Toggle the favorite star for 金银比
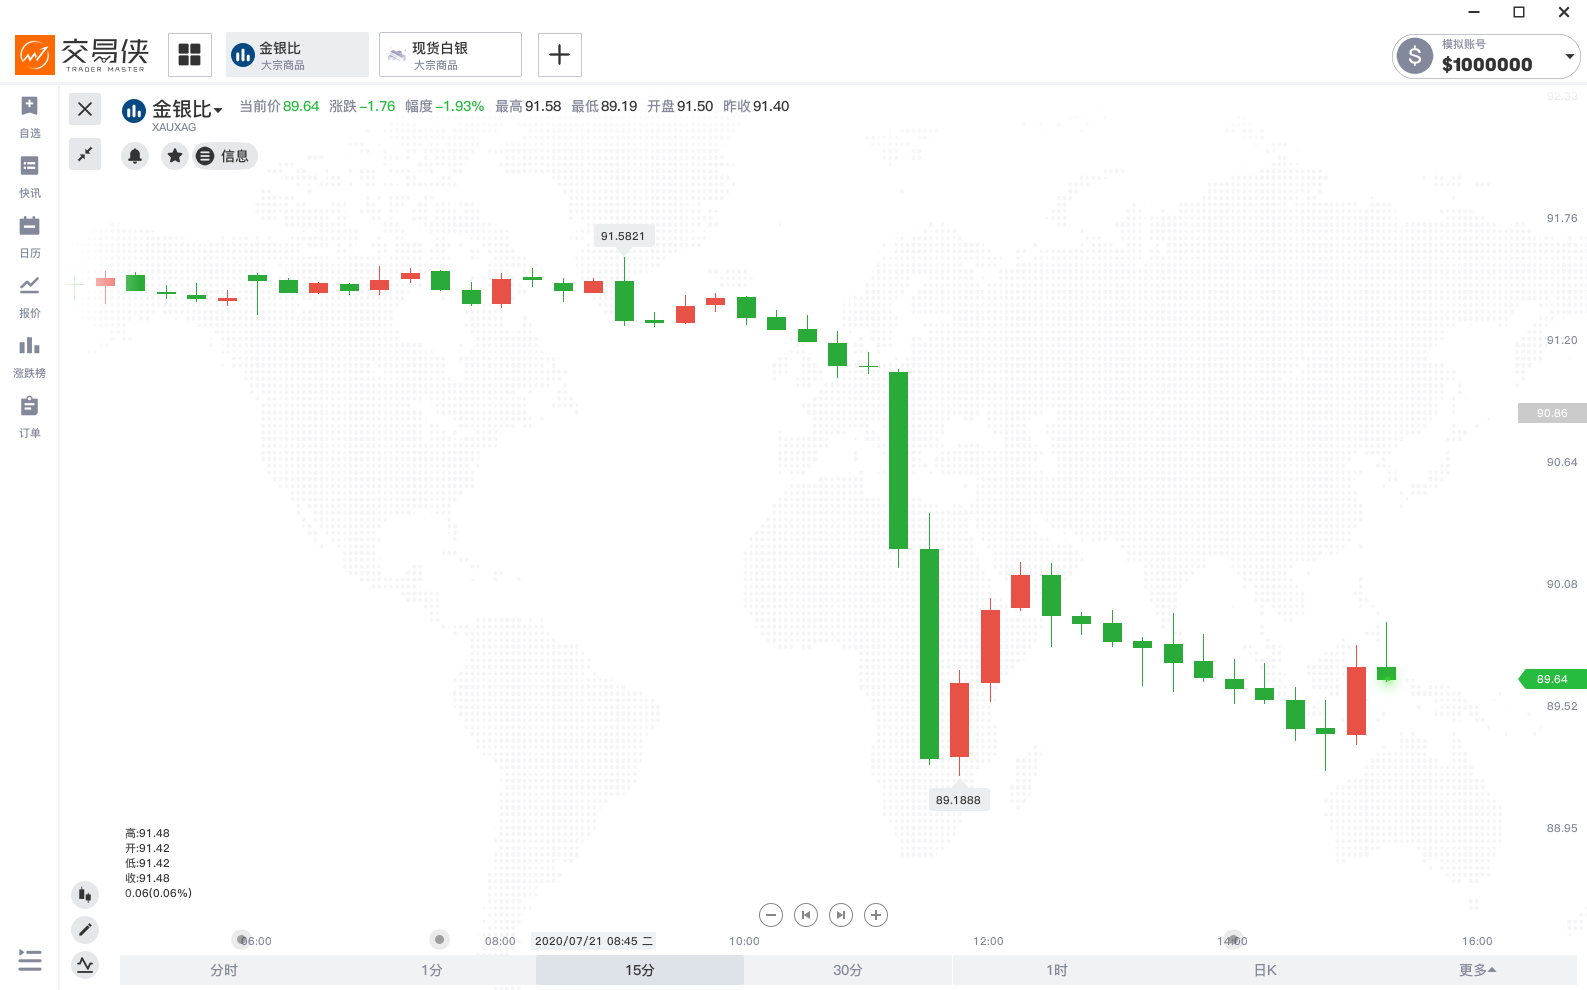The image size is (1587, 990). pyautogui.click(x=175, y=156)
